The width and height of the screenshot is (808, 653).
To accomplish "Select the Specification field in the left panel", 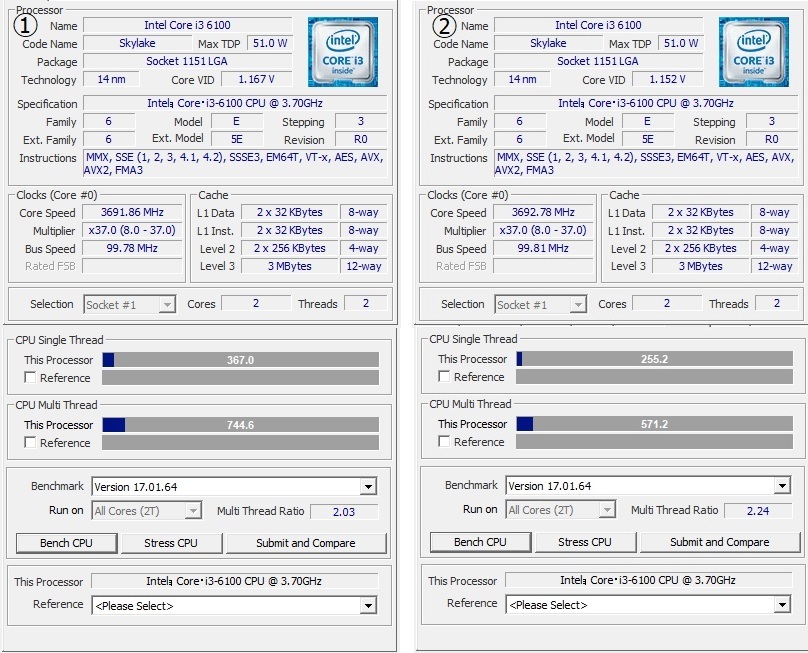I will [235, 103].
